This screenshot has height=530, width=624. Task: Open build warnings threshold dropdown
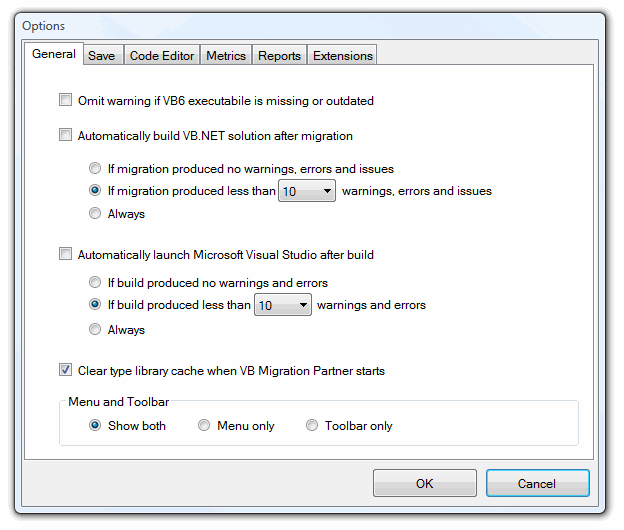click(283, 305)
